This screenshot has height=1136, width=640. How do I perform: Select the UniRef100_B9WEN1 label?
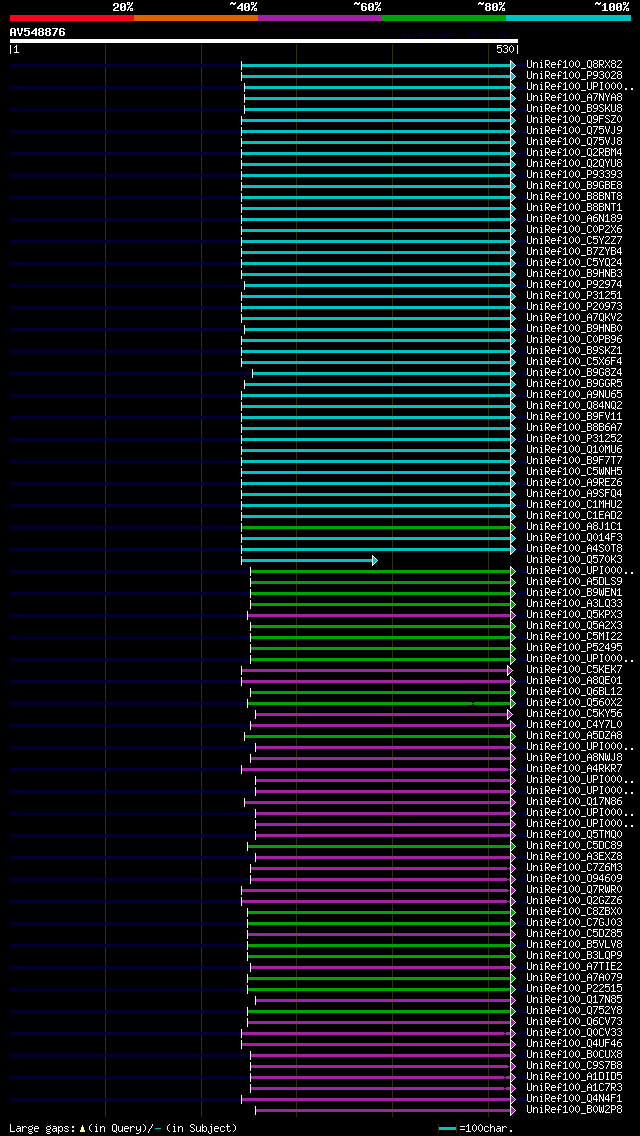click(x=574, y=593)
